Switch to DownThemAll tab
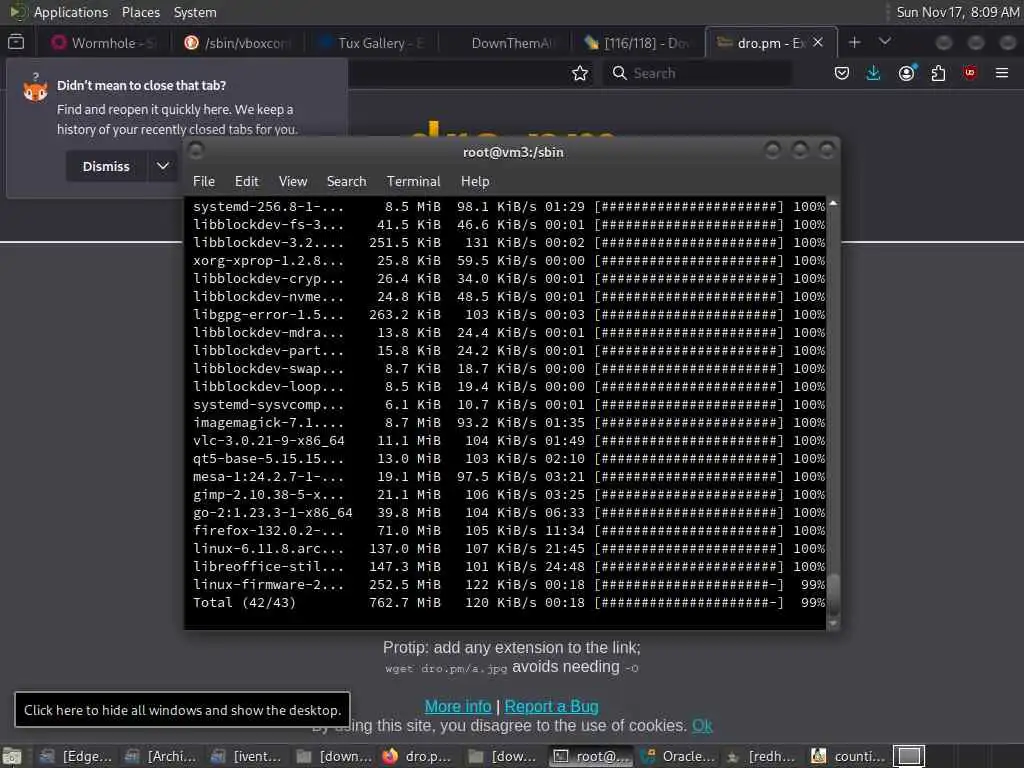The height and width of the screenshot is (768, 1024). pyautogui.click(x=505, y=43)
